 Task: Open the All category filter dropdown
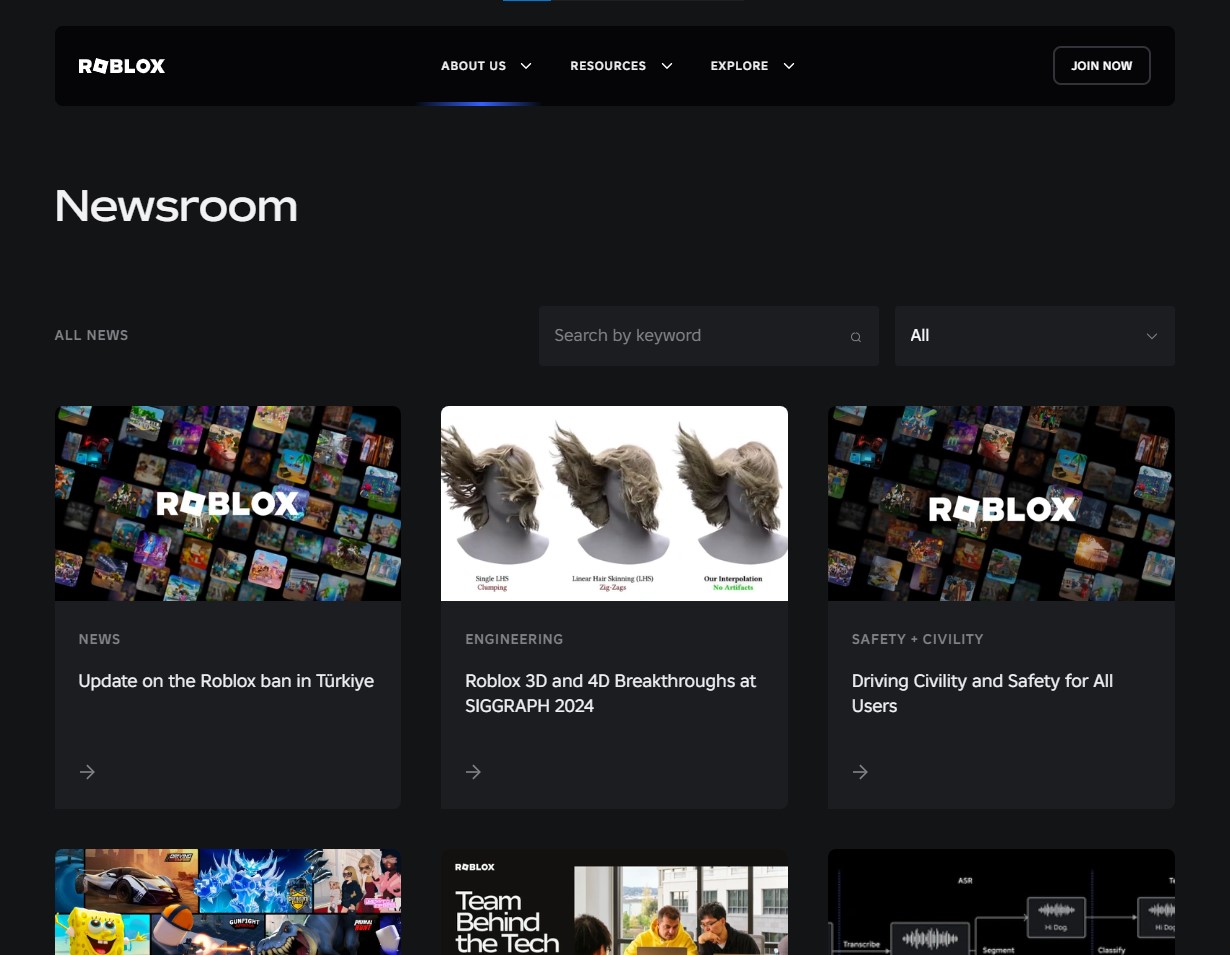(x=1034, y=336)
